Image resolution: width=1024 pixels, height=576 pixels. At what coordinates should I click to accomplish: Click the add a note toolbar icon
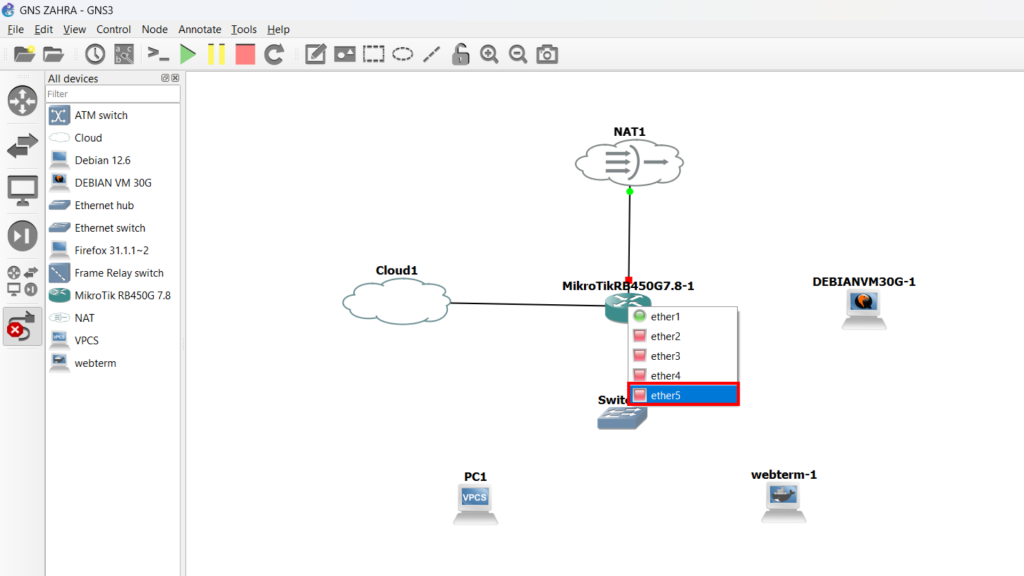[316, 54]
